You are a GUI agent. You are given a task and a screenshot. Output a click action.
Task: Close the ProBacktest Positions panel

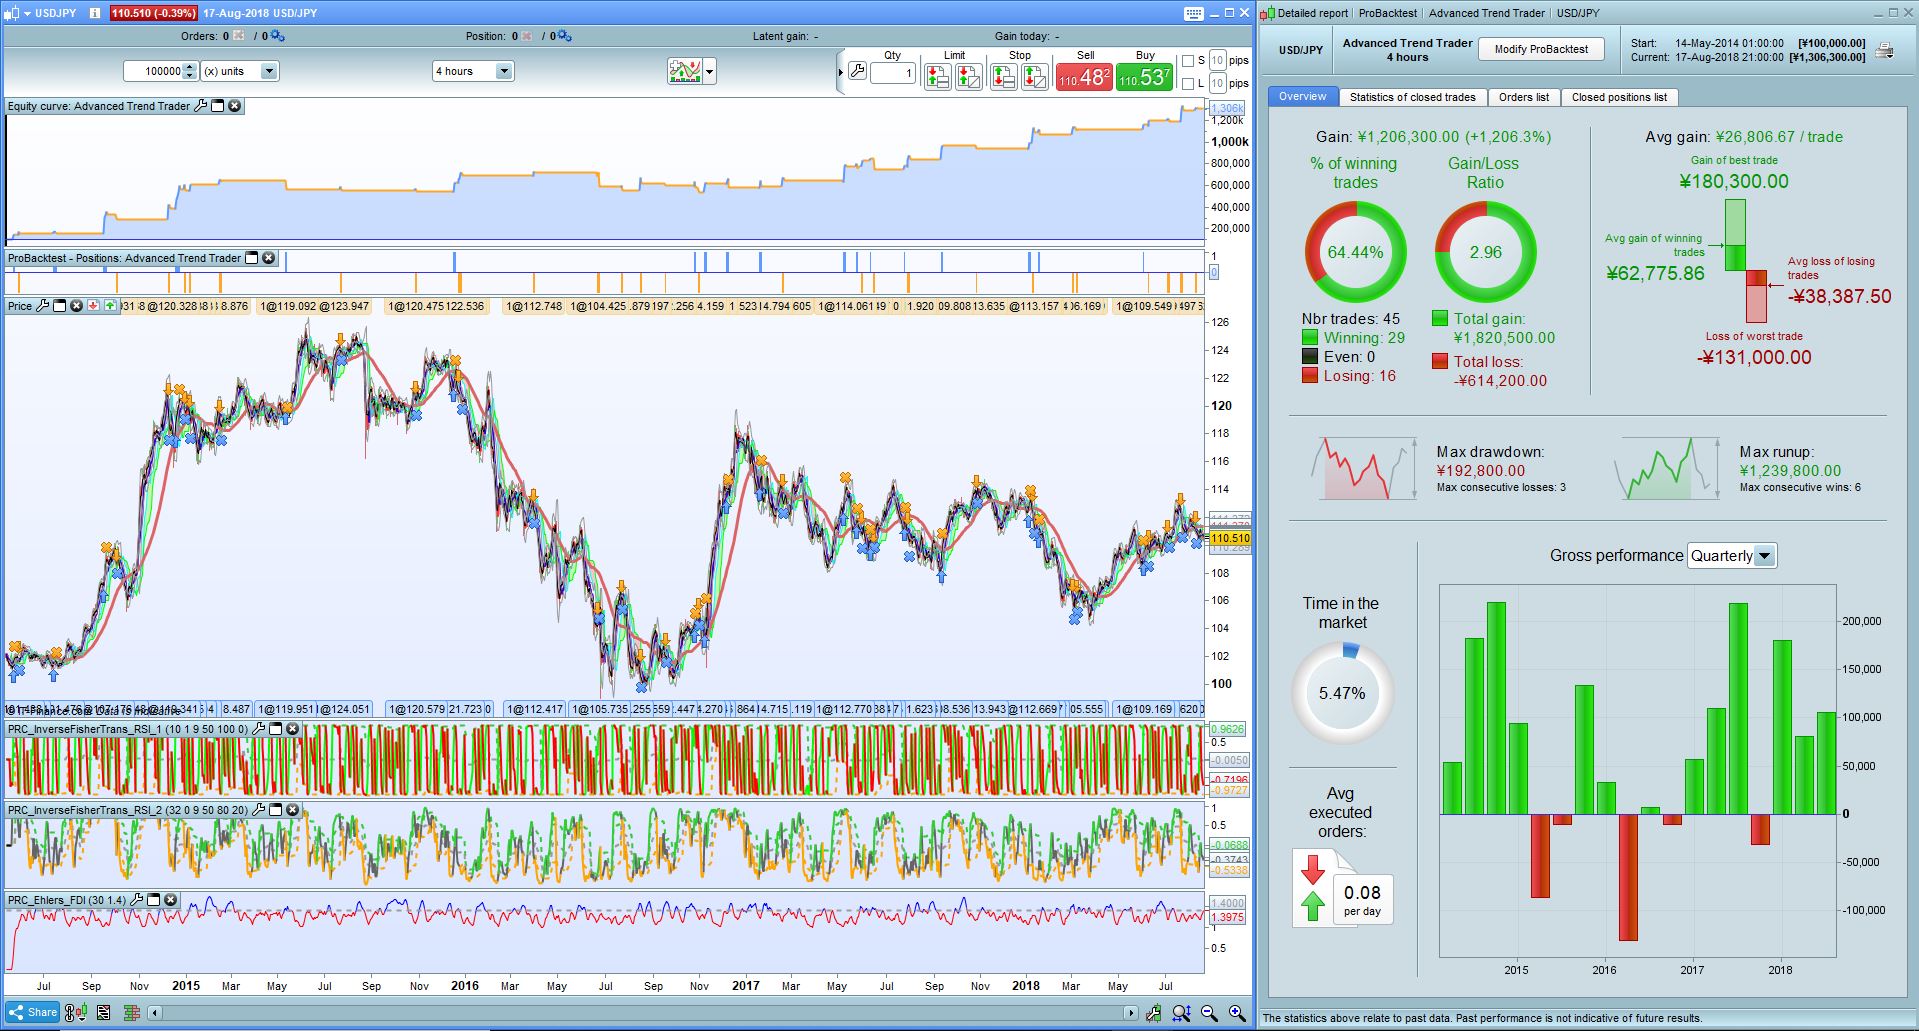click(268, 258)
